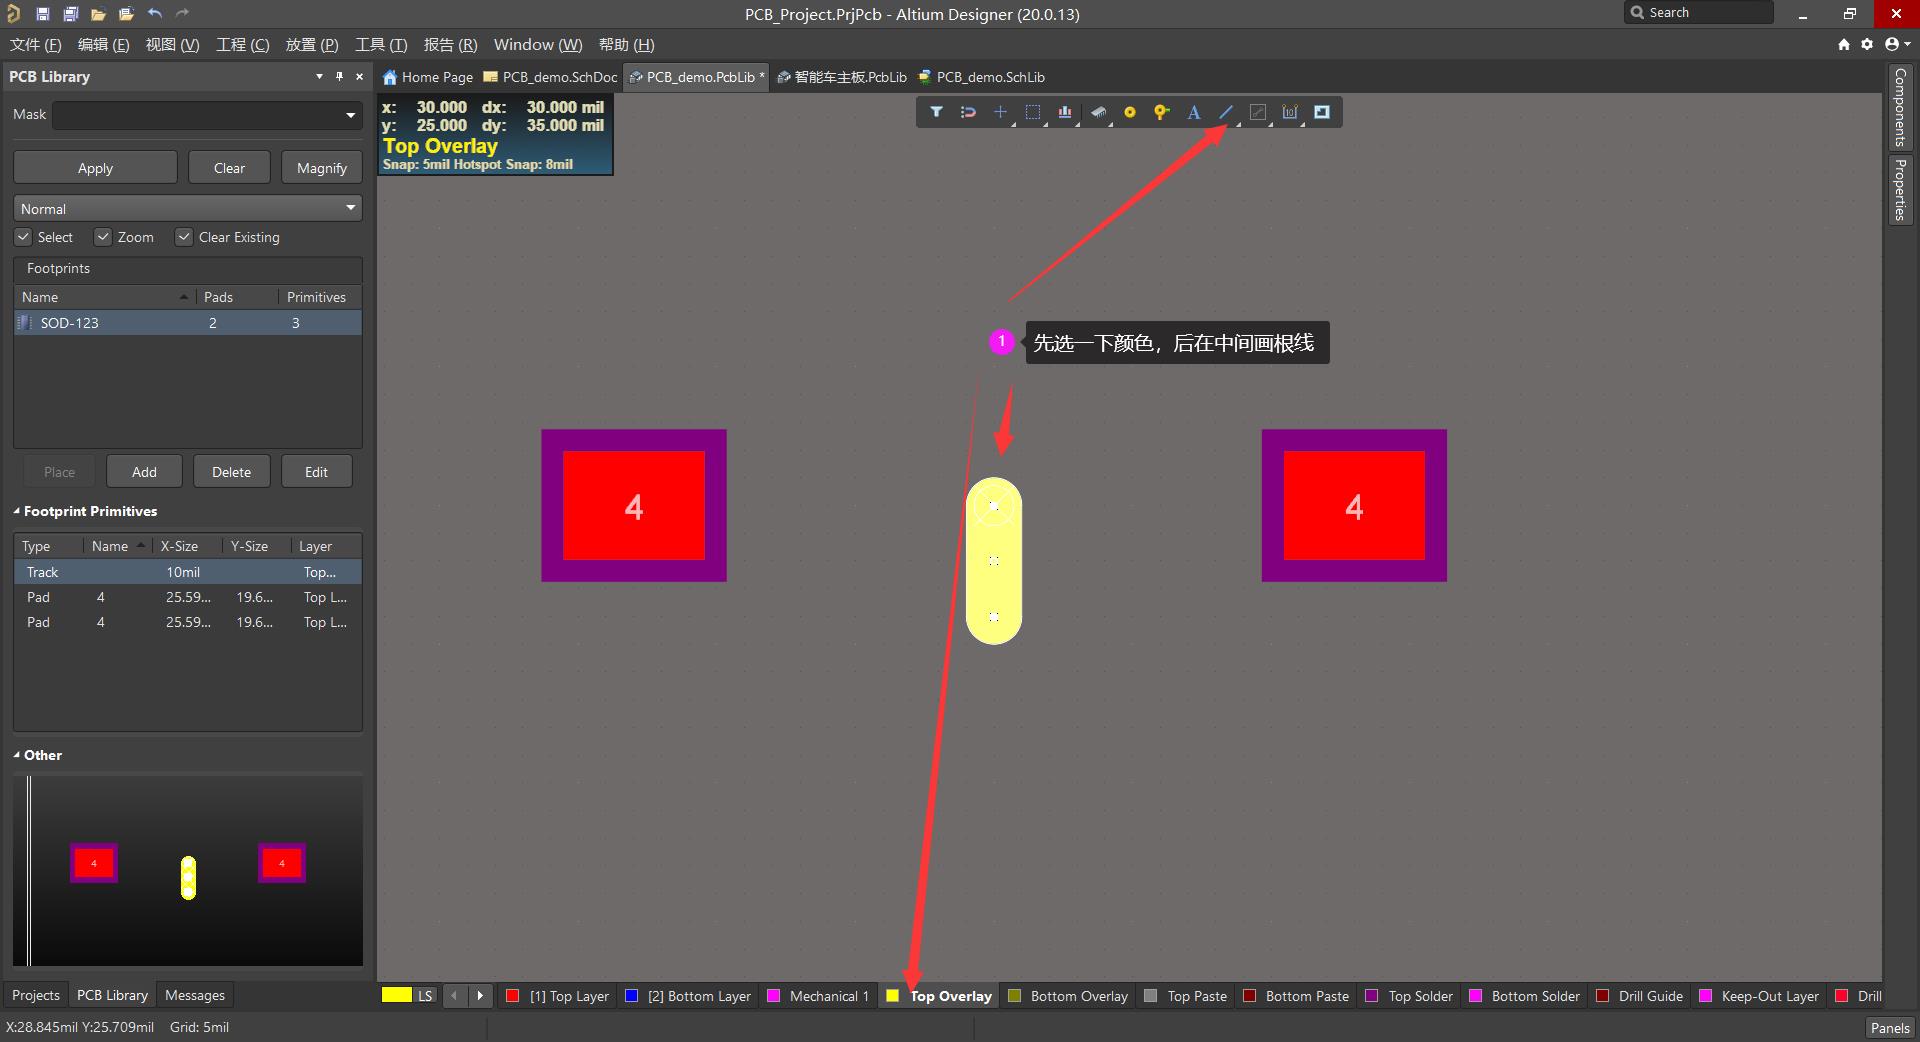Select the [1] Top Layer tab
This screenshot has width=1920, height=1042.
coord(558,996)
